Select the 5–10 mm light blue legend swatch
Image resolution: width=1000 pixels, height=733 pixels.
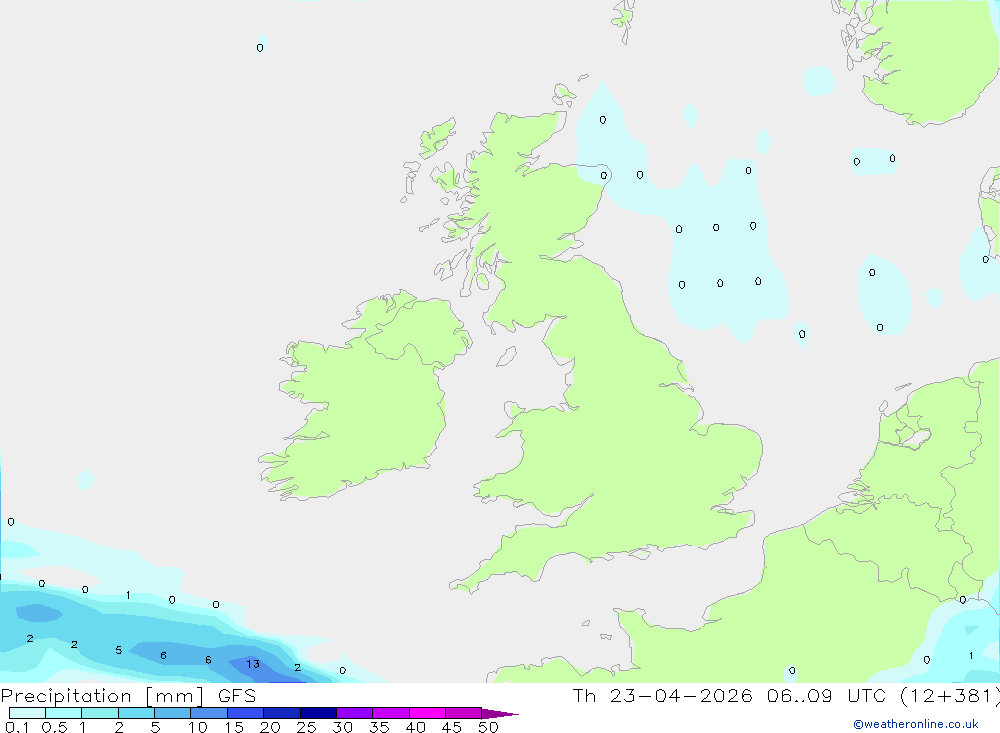click(x=173, y=713)
